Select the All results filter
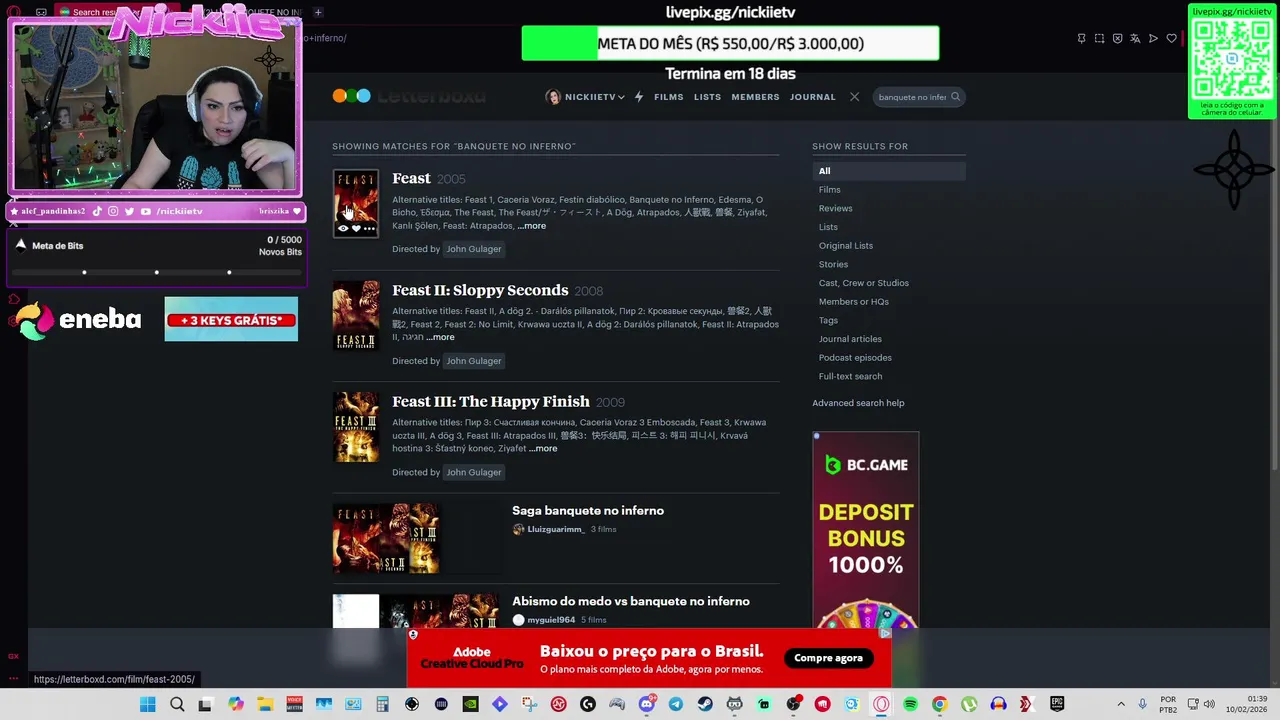This screenshot has height=720, width=1280. (889, 171)
